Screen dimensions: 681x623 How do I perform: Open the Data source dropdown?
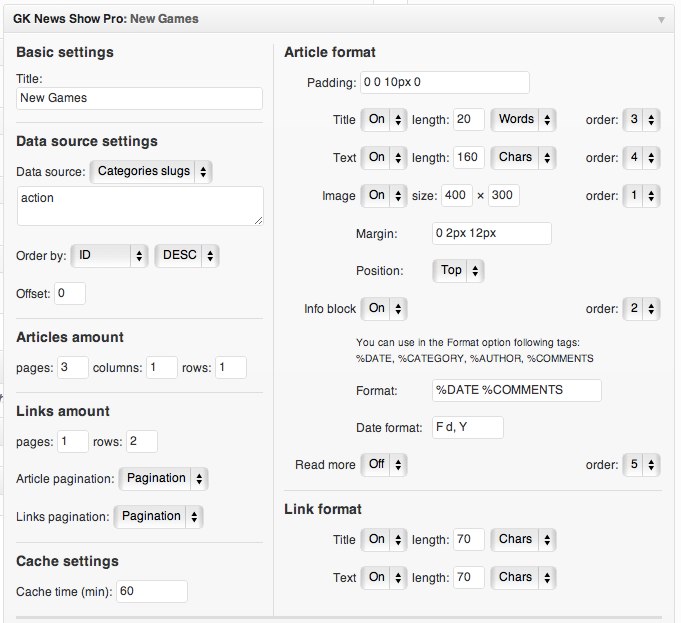click(150, 171)
